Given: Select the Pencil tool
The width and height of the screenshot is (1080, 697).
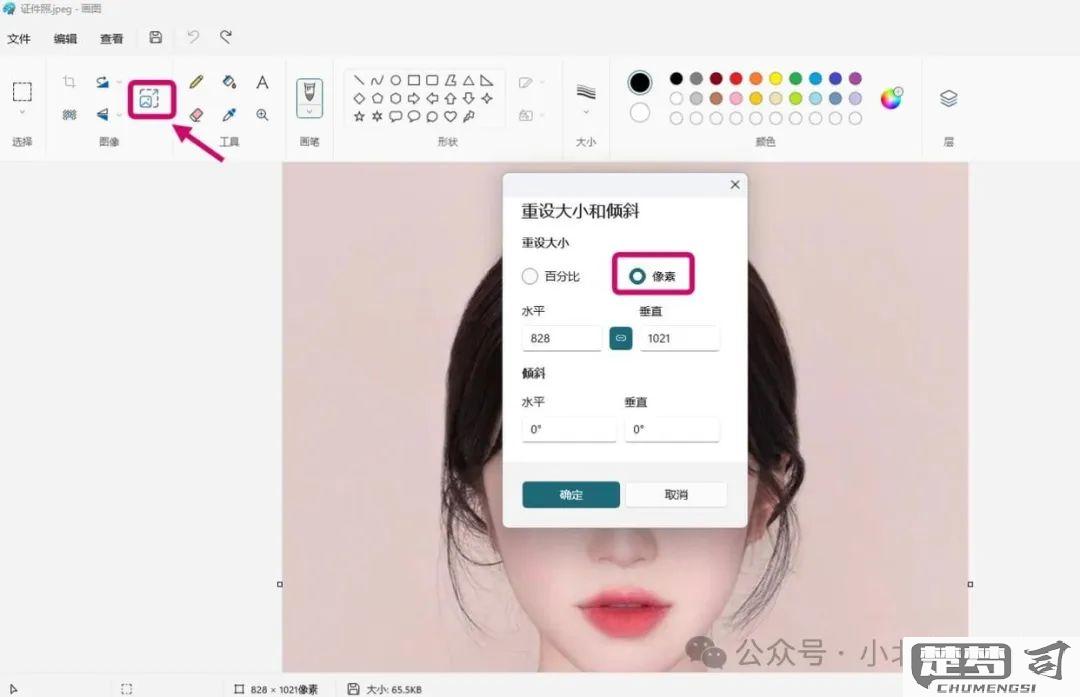Looking at the screenshot, I should click(x=196, y=82).
